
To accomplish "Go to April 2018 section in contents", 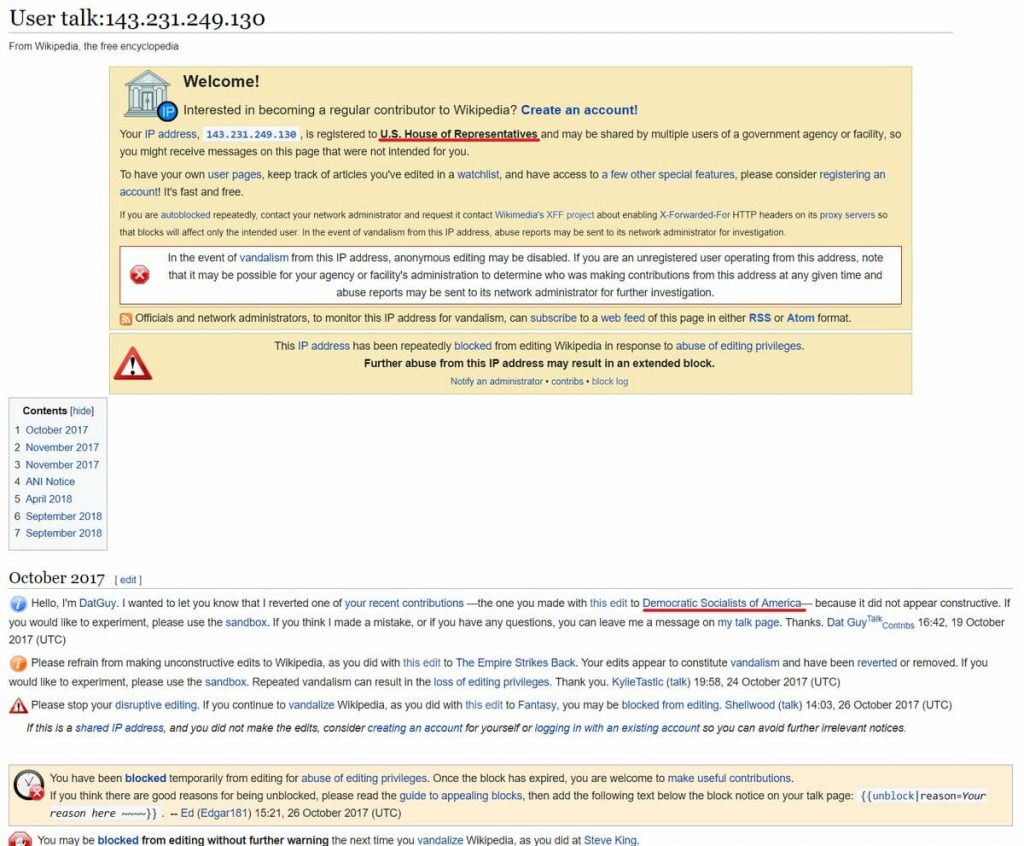I will tap(49, 499).
